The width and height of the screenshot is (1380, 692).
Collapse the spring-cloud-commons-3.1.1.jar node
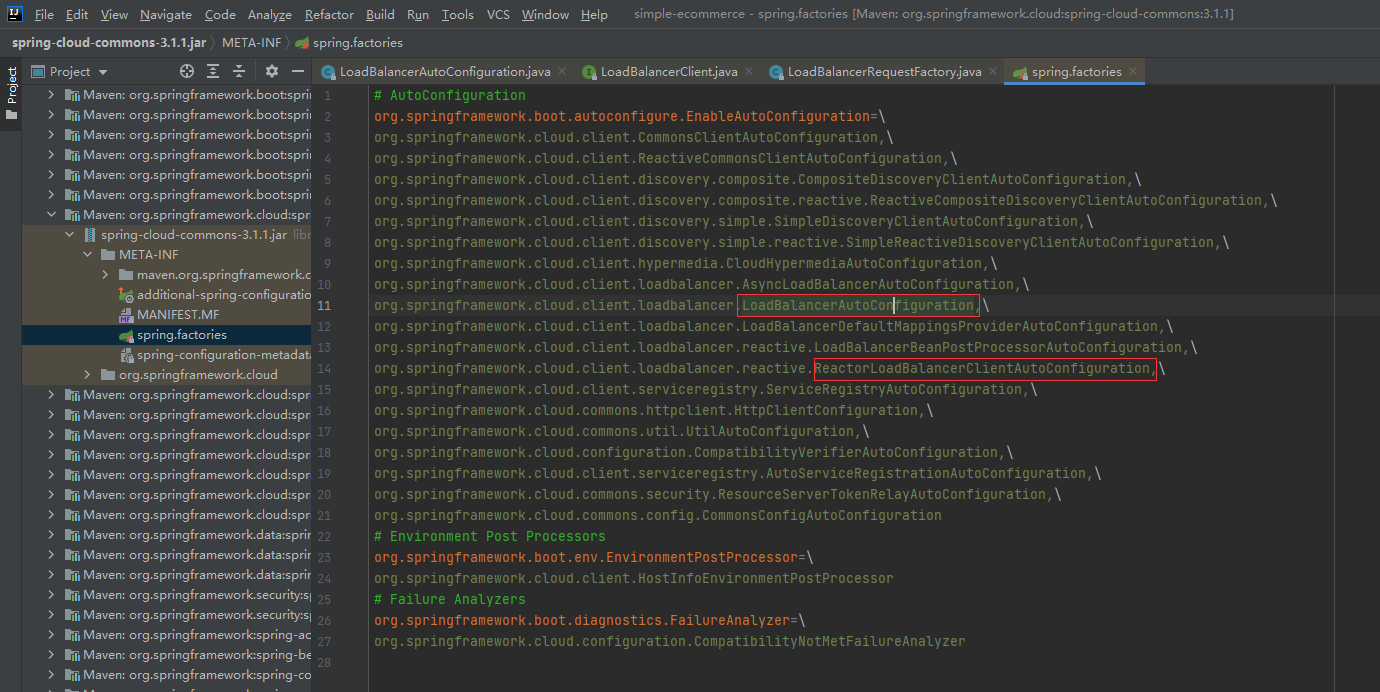click(70, 235)
